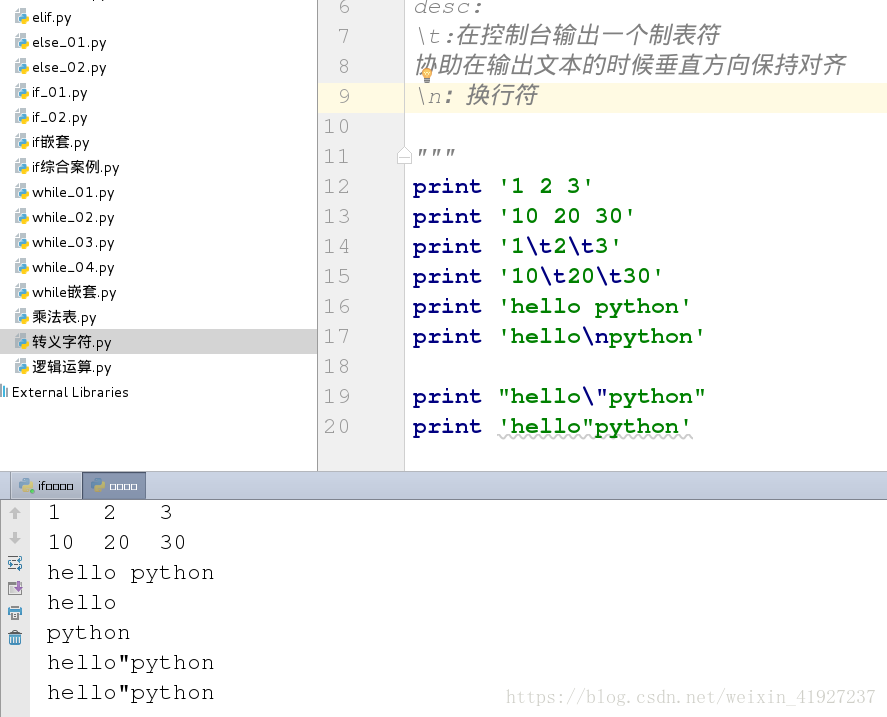The width and height of the screenshot is (887, 717).
Task: Click the '10\t20\t30' string
Action: pos(580,276)
